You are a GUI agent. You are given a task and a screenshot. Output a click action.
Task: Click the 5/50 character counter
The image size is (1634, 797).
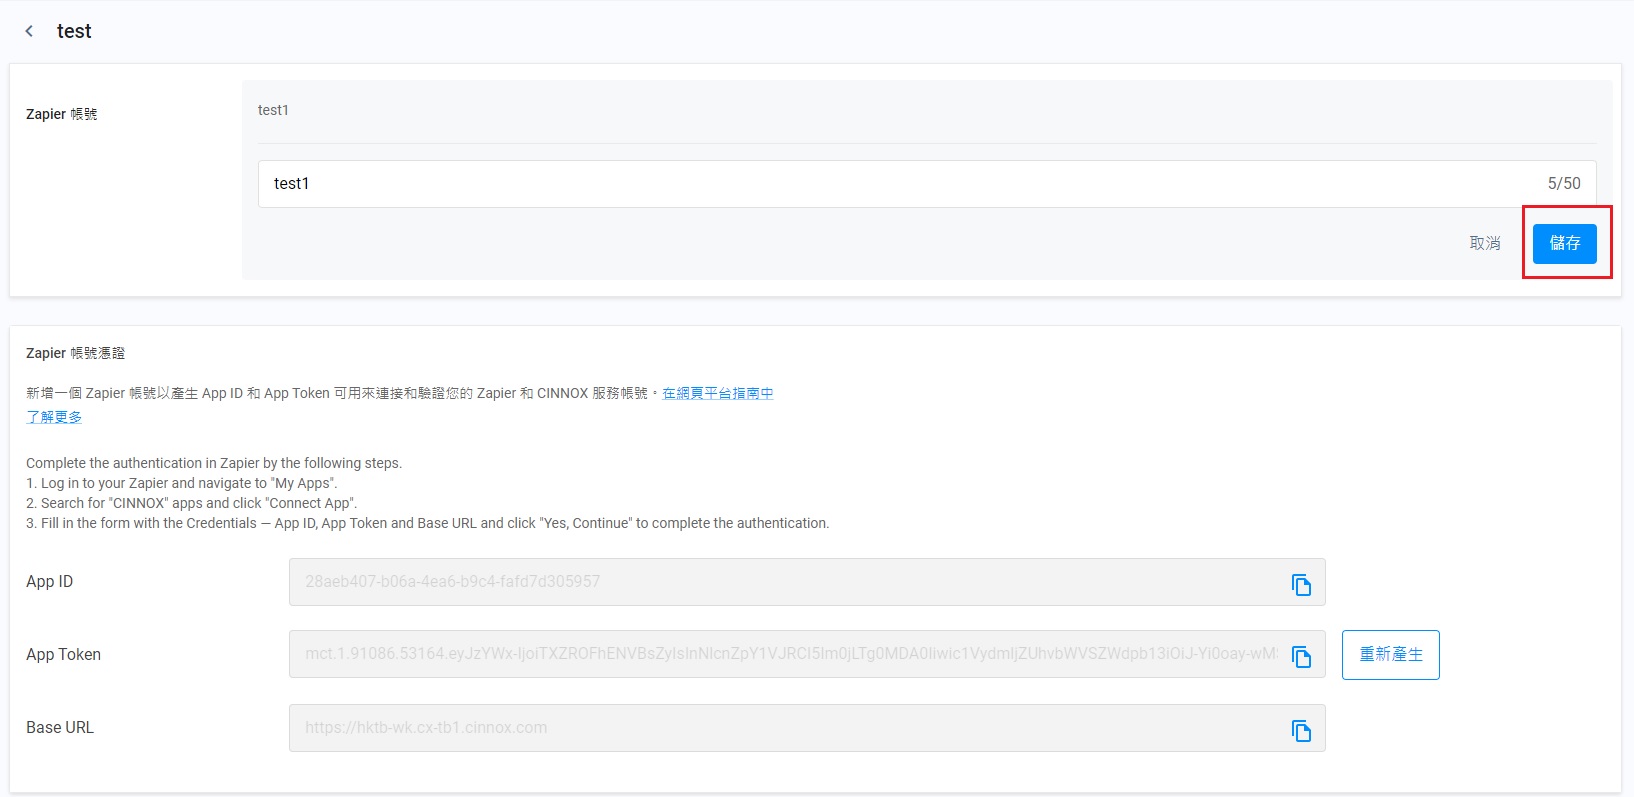coord(1564,184)
